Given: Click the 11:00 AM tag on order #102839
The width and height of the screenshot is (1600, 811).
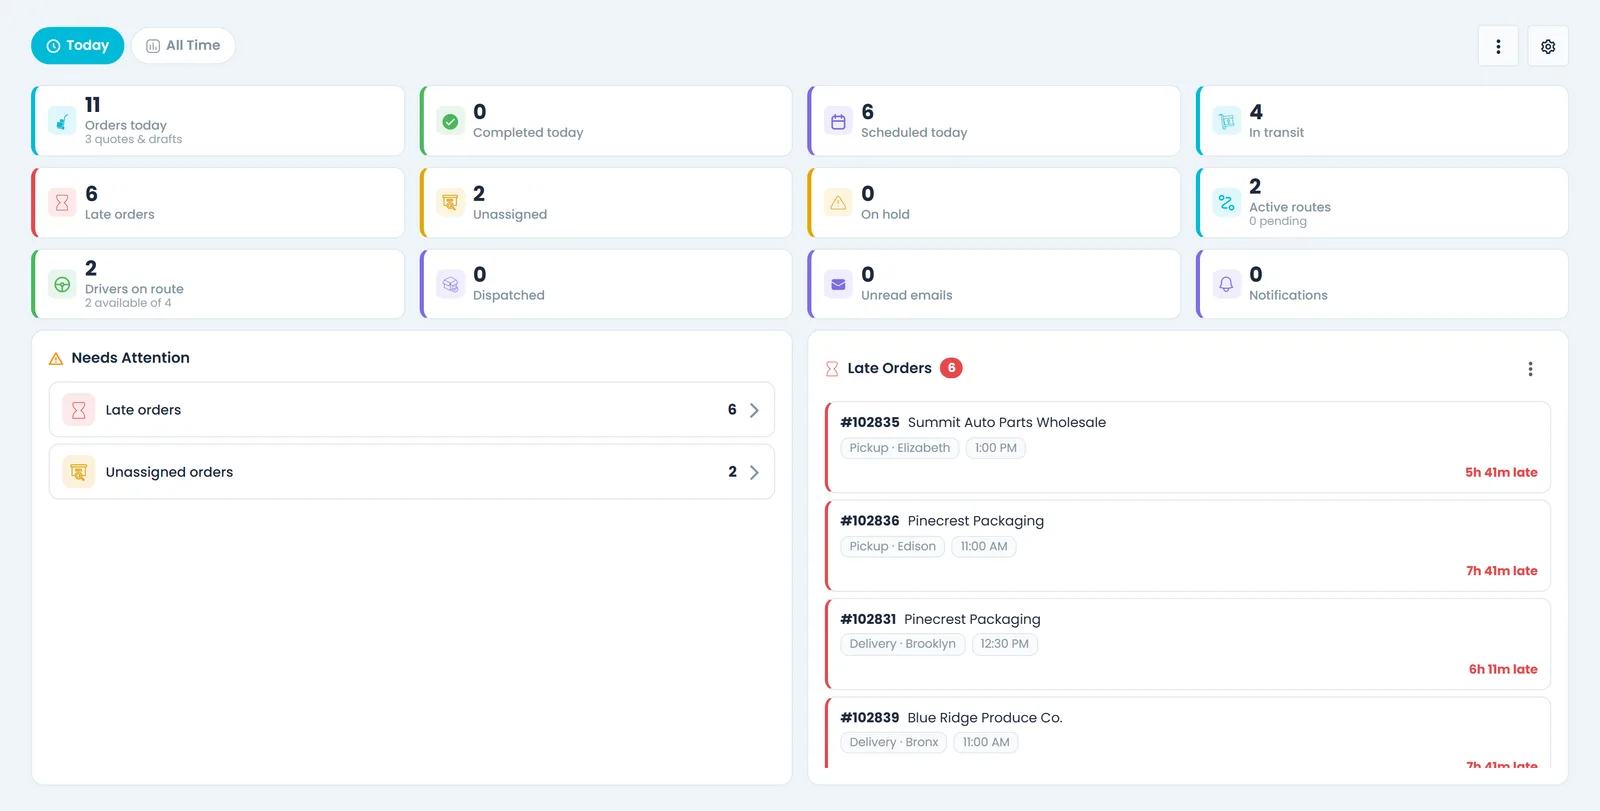Looking at the screenshot, I should (986, 742).
